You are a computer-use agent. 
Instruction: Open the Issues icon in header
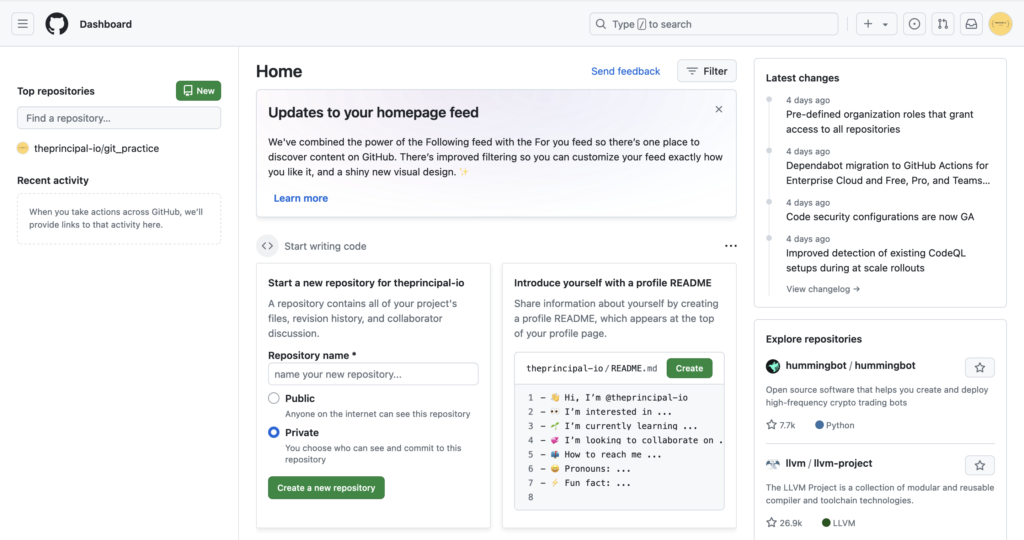click(x=914, y=24)
